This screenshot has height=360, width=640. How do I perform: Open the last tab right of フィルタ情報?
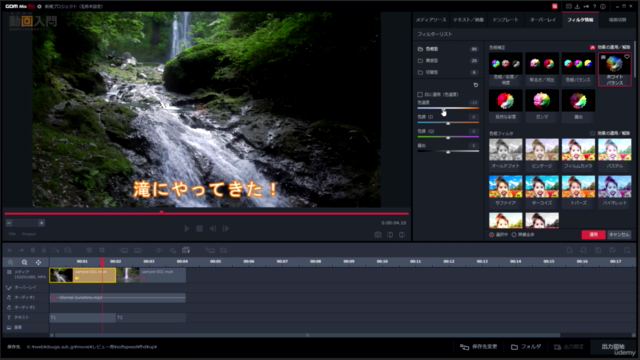[617, 20]
